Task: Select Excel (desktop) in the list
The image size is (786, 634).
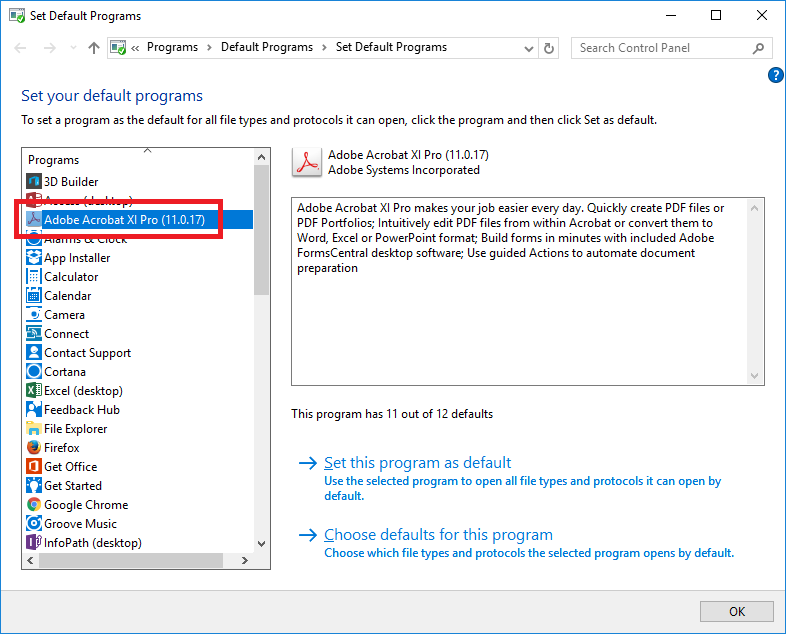Action: [x=83, y=391]
